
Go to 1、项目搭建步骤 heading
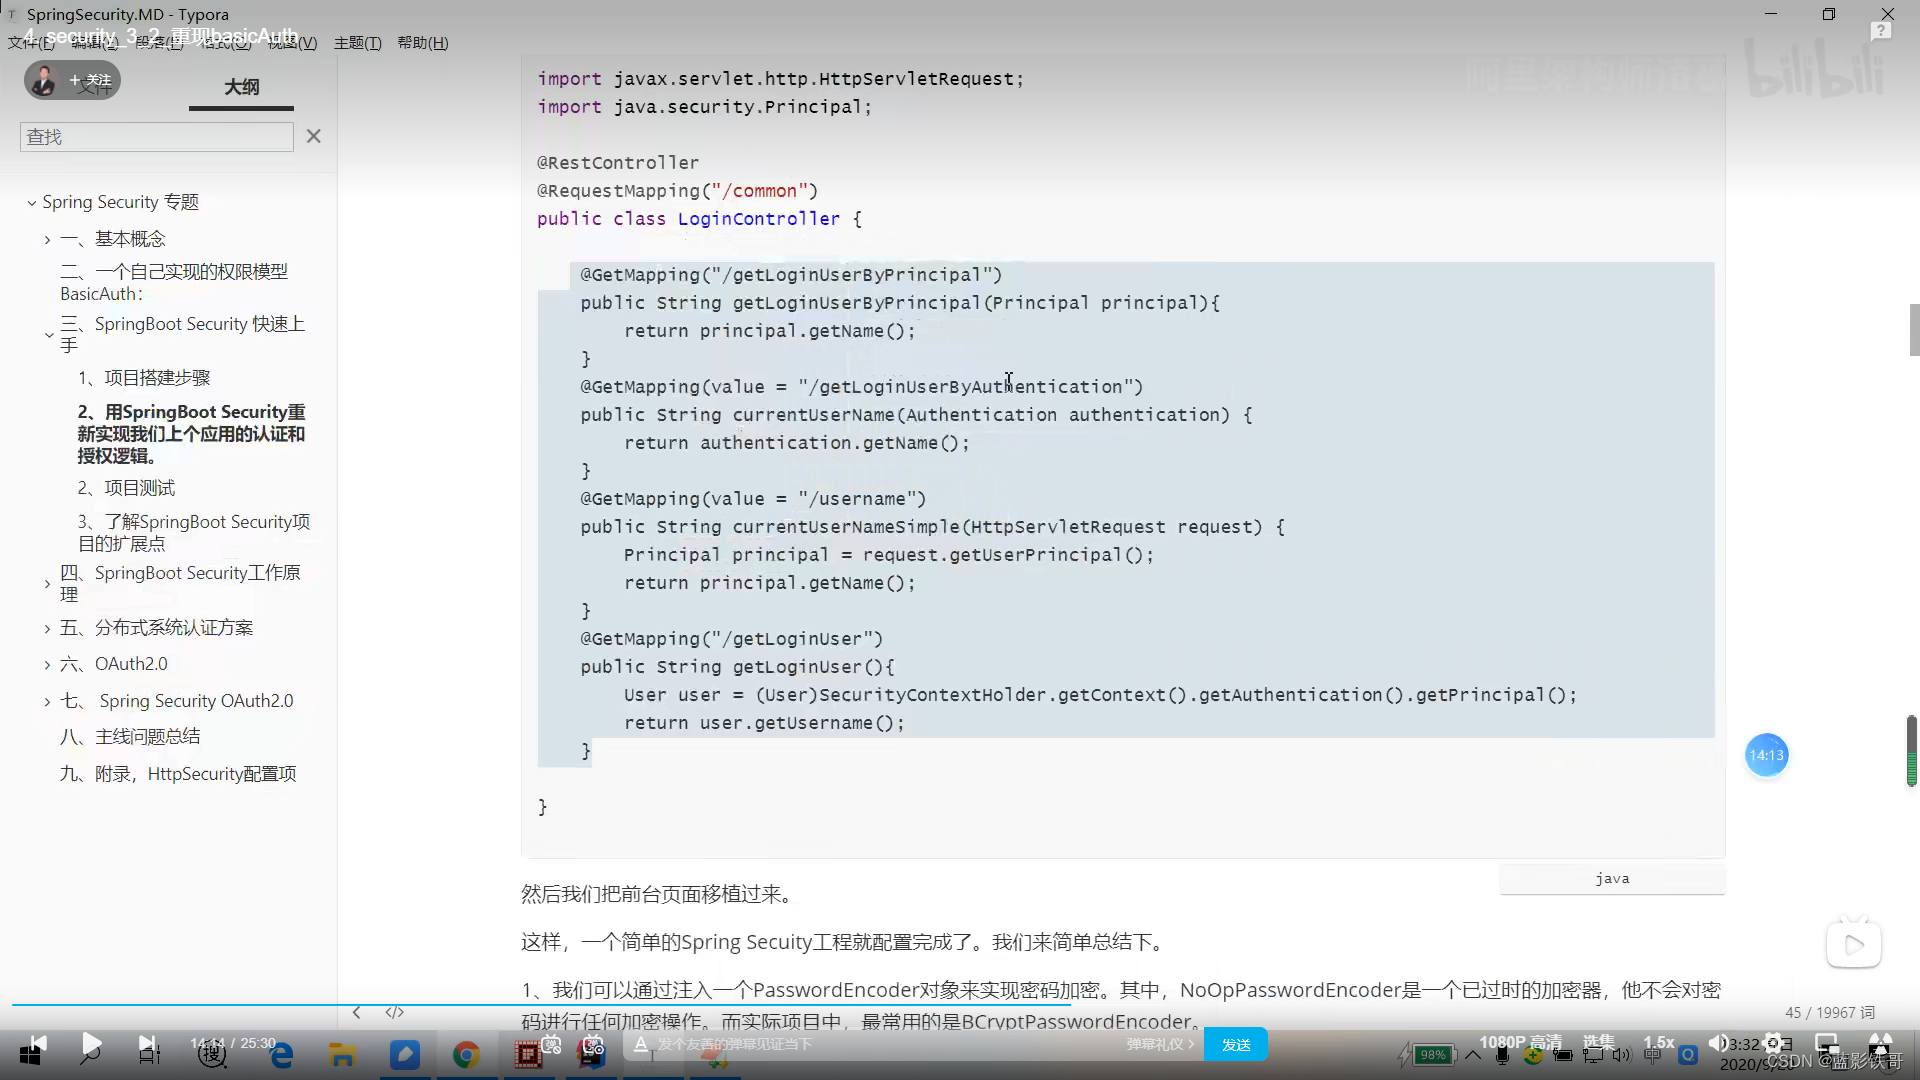(144, 378)
